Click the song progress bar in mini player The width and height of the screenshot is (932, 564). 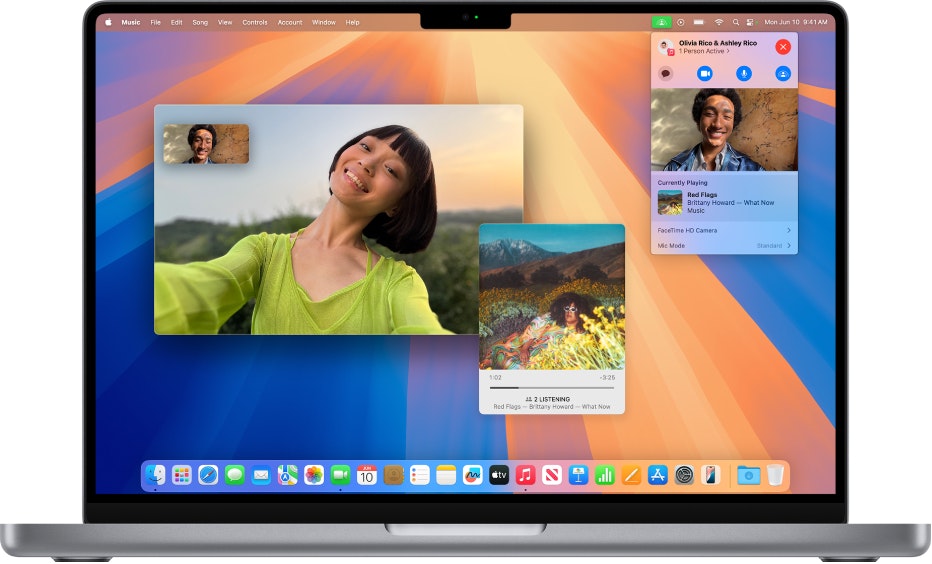tap(551, 387)
